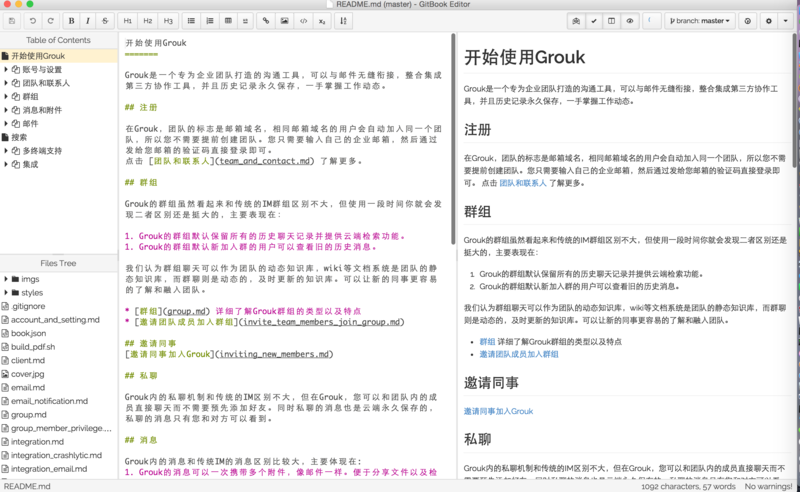Click the preview pane vertical scrollbar
This screenshot has width=800, height=492.
point(796,100)
